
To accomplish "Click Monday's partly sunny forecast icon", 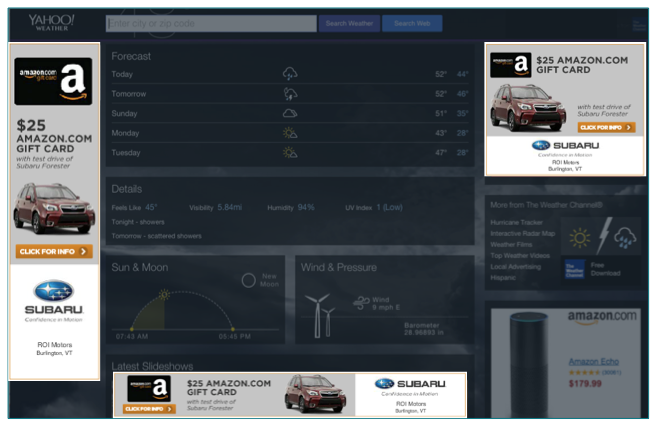I will [290, 133].
